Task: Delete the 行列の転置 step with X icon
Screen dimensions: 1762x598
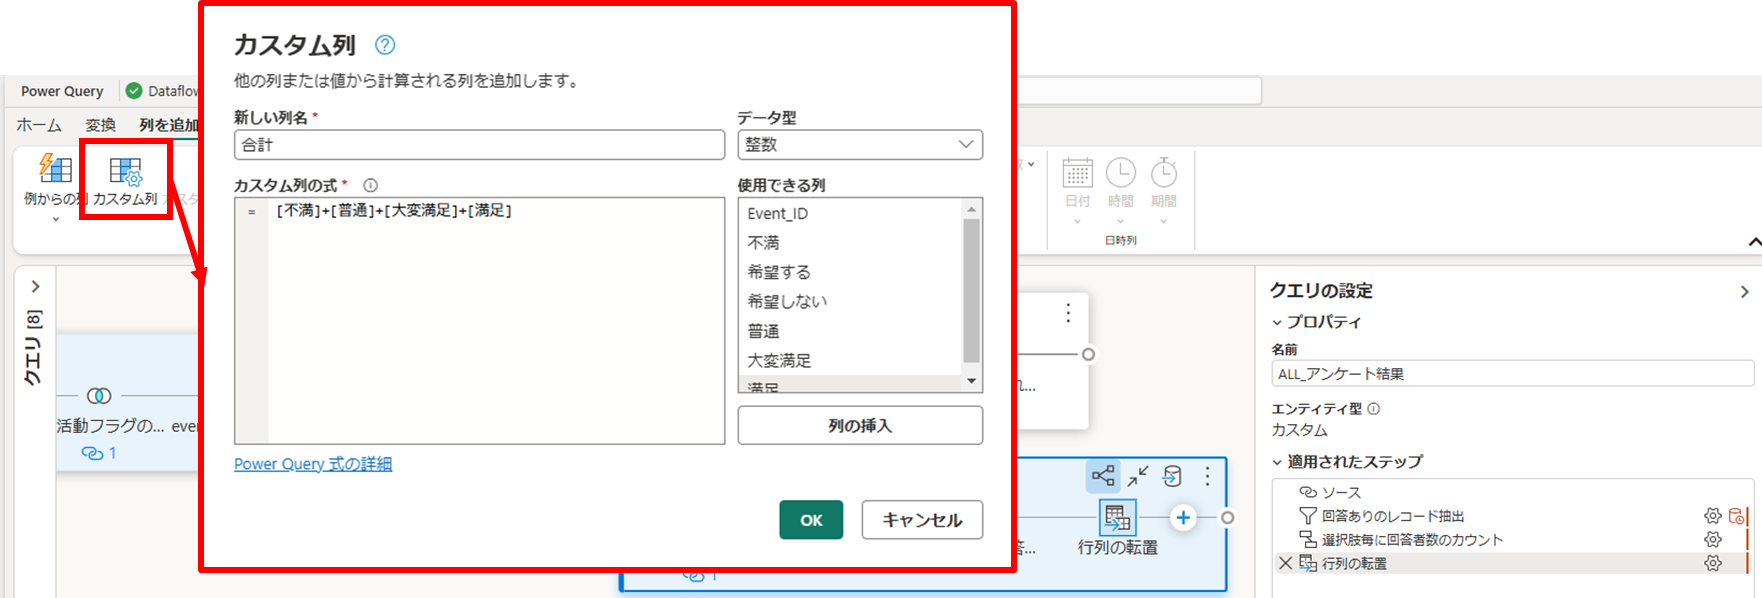Action: pyautogui.click(x=1285, y=563)
